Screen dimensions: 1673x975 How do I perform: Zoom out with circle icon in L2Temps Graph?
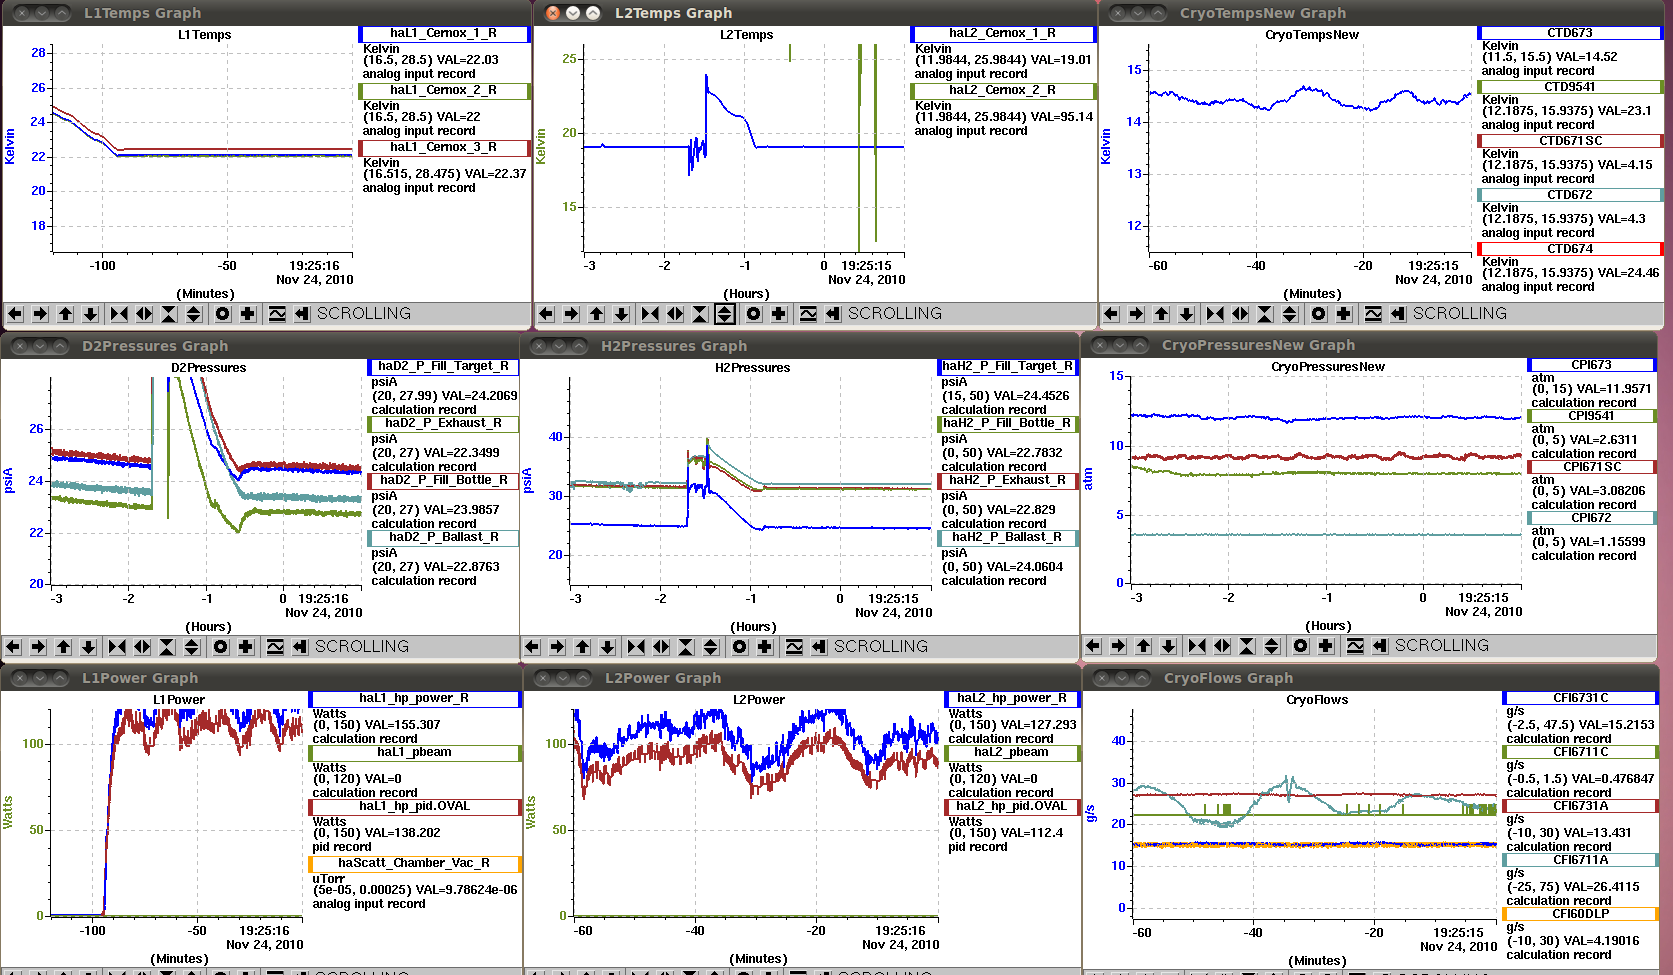753,314
